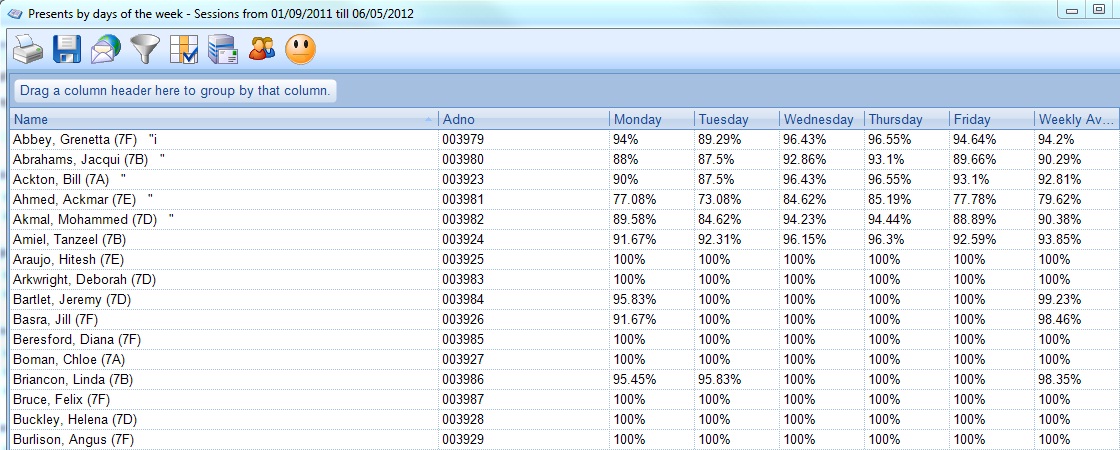
Task: Select row Boman, Chloe (7A)
Action: click(565, 359)
